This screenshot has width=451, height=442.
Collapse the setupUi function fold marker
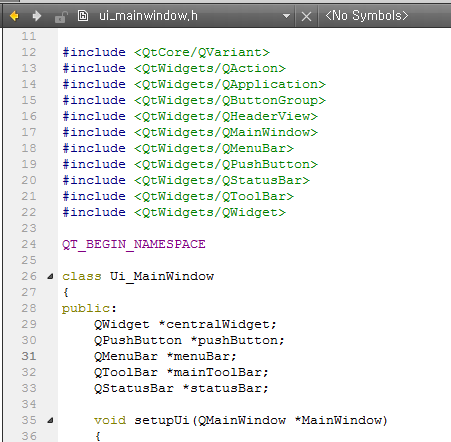tap(50, 420)
